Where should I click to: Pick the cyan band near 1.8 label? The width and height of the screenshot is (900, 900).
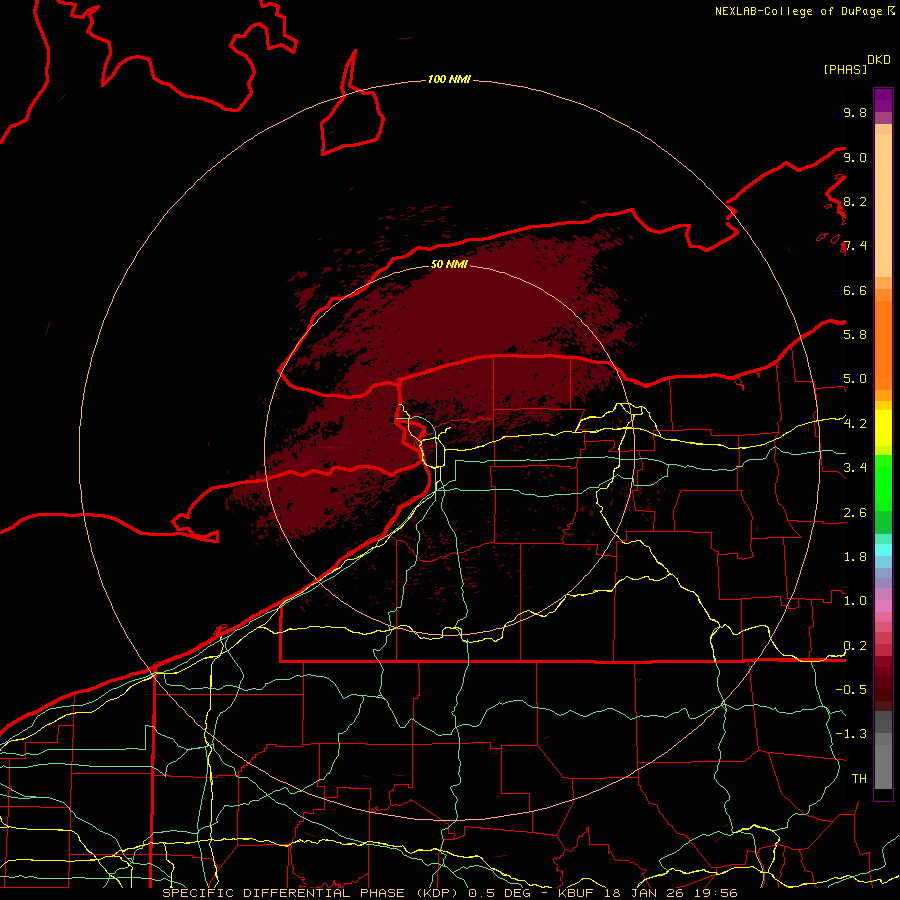click(x=883, y=550)
